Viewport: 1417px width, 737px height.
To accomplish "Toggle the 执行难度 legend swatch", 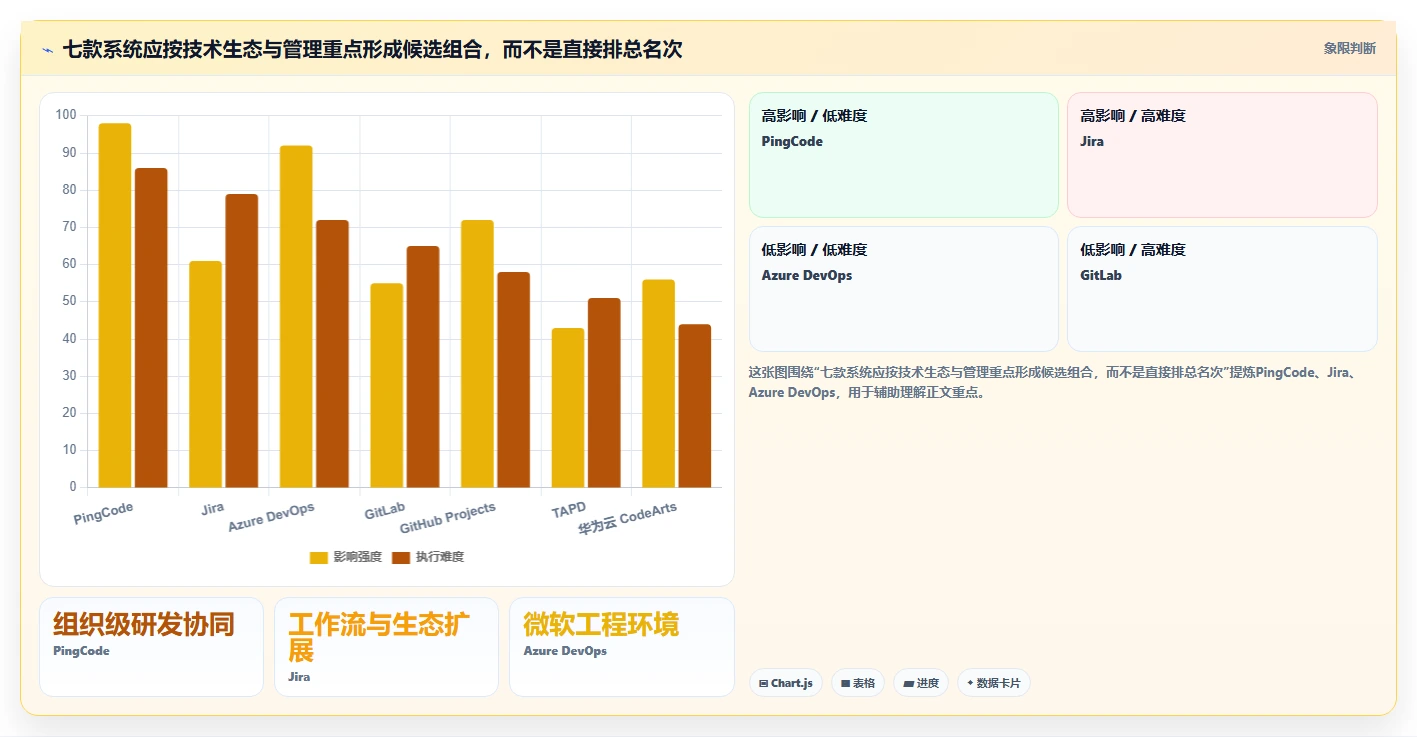I will pos(401,558).
